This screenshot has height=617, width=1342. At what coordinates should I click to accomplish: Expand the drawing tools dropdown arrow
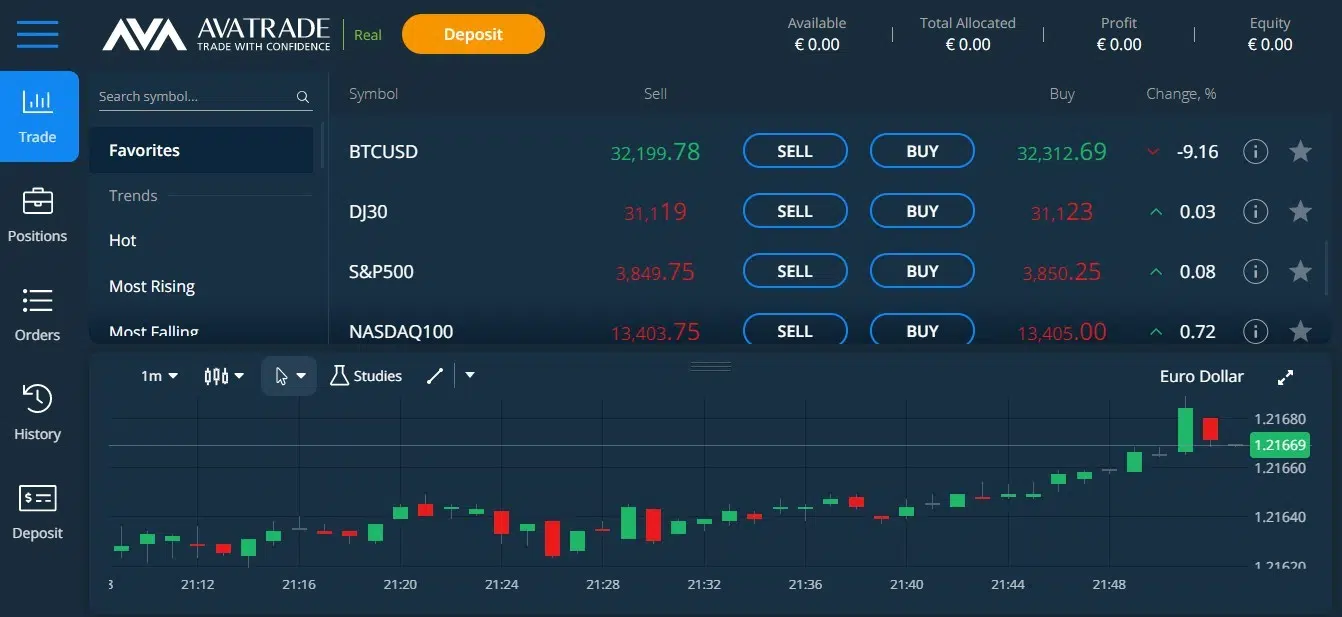click(x=470, y=376)
